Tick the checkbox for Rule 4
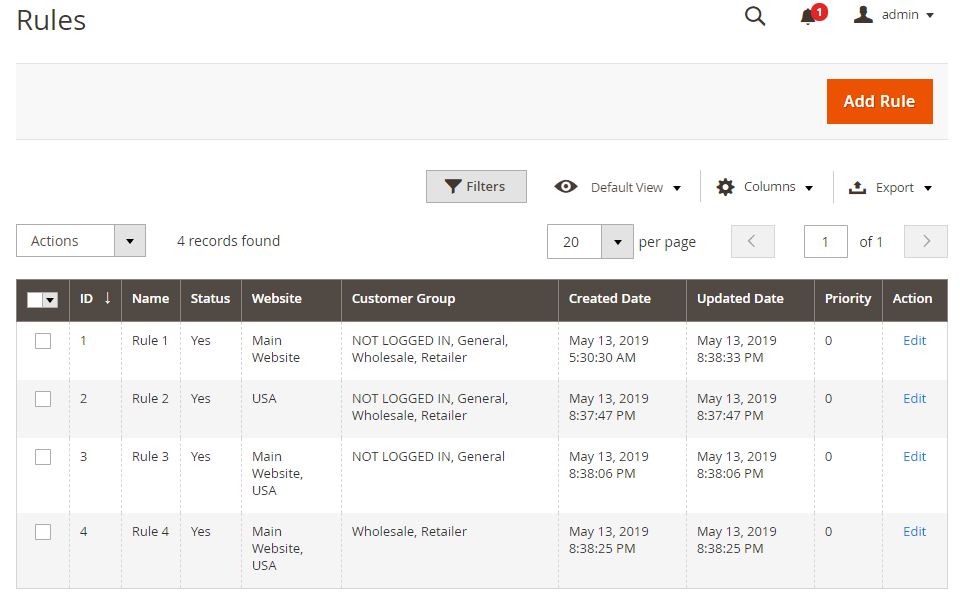 tap(43, 532)
